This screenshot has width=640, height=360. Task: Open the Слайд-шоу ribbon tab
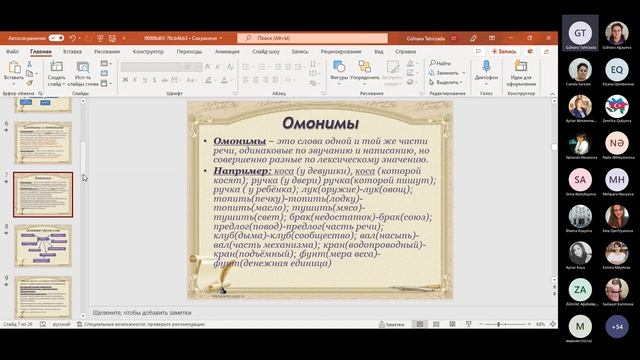tap(266, 51)
